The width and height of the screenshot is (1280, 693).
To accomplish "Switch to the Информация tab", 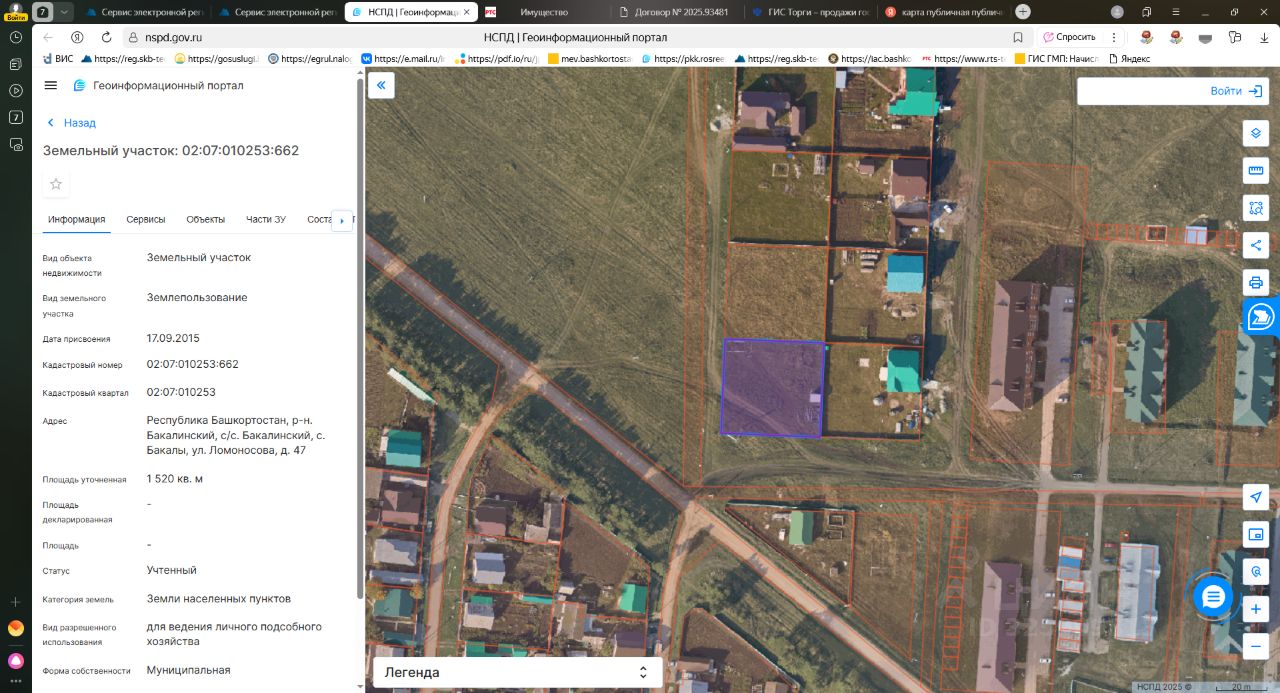I will (x=77, y=219).
